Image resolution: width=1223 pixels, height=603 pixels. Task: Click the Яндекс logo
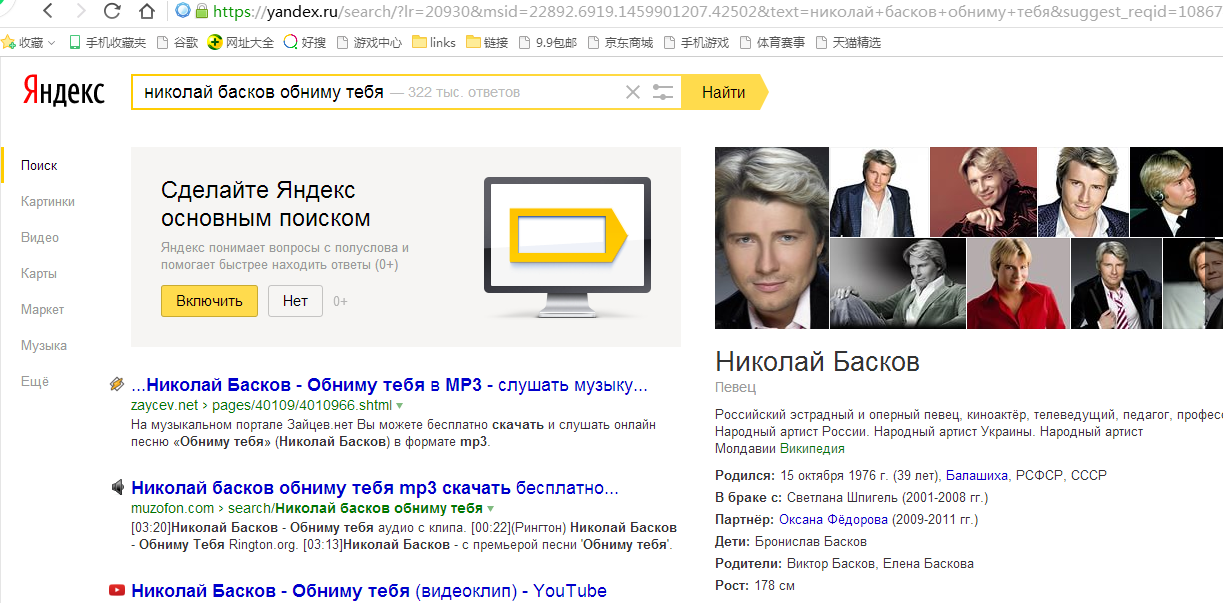pyautogui.click(x=64, y=91)
